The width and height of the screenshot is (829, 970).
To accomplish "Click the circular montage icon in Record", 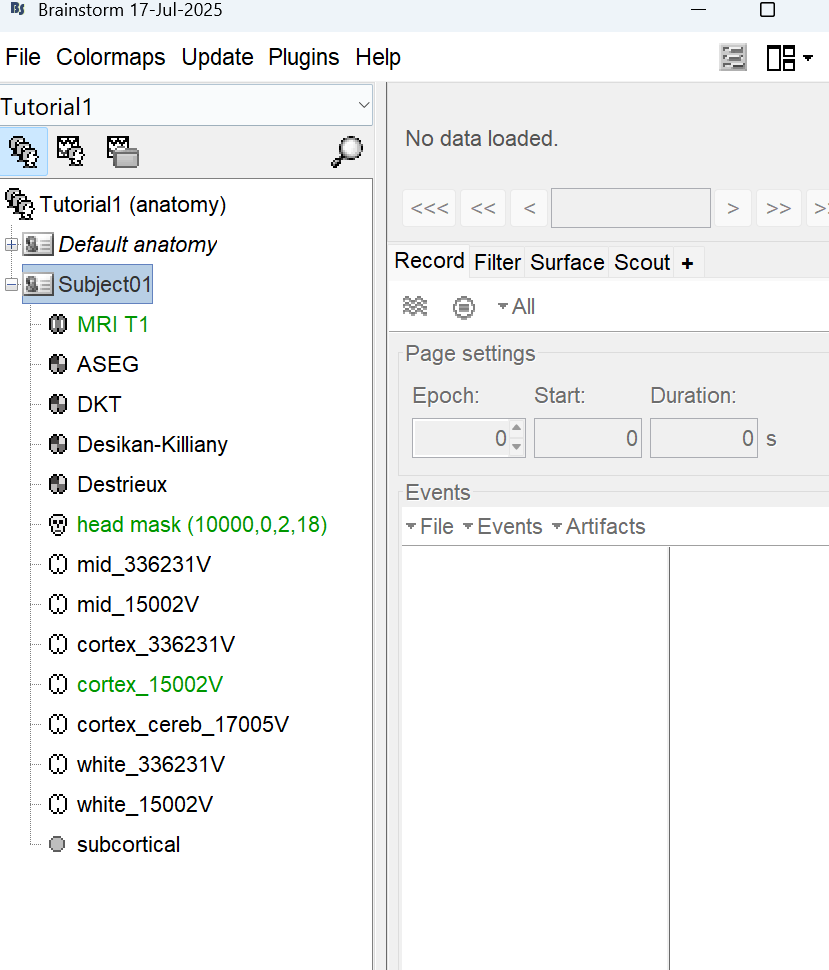I will (463, 307).
